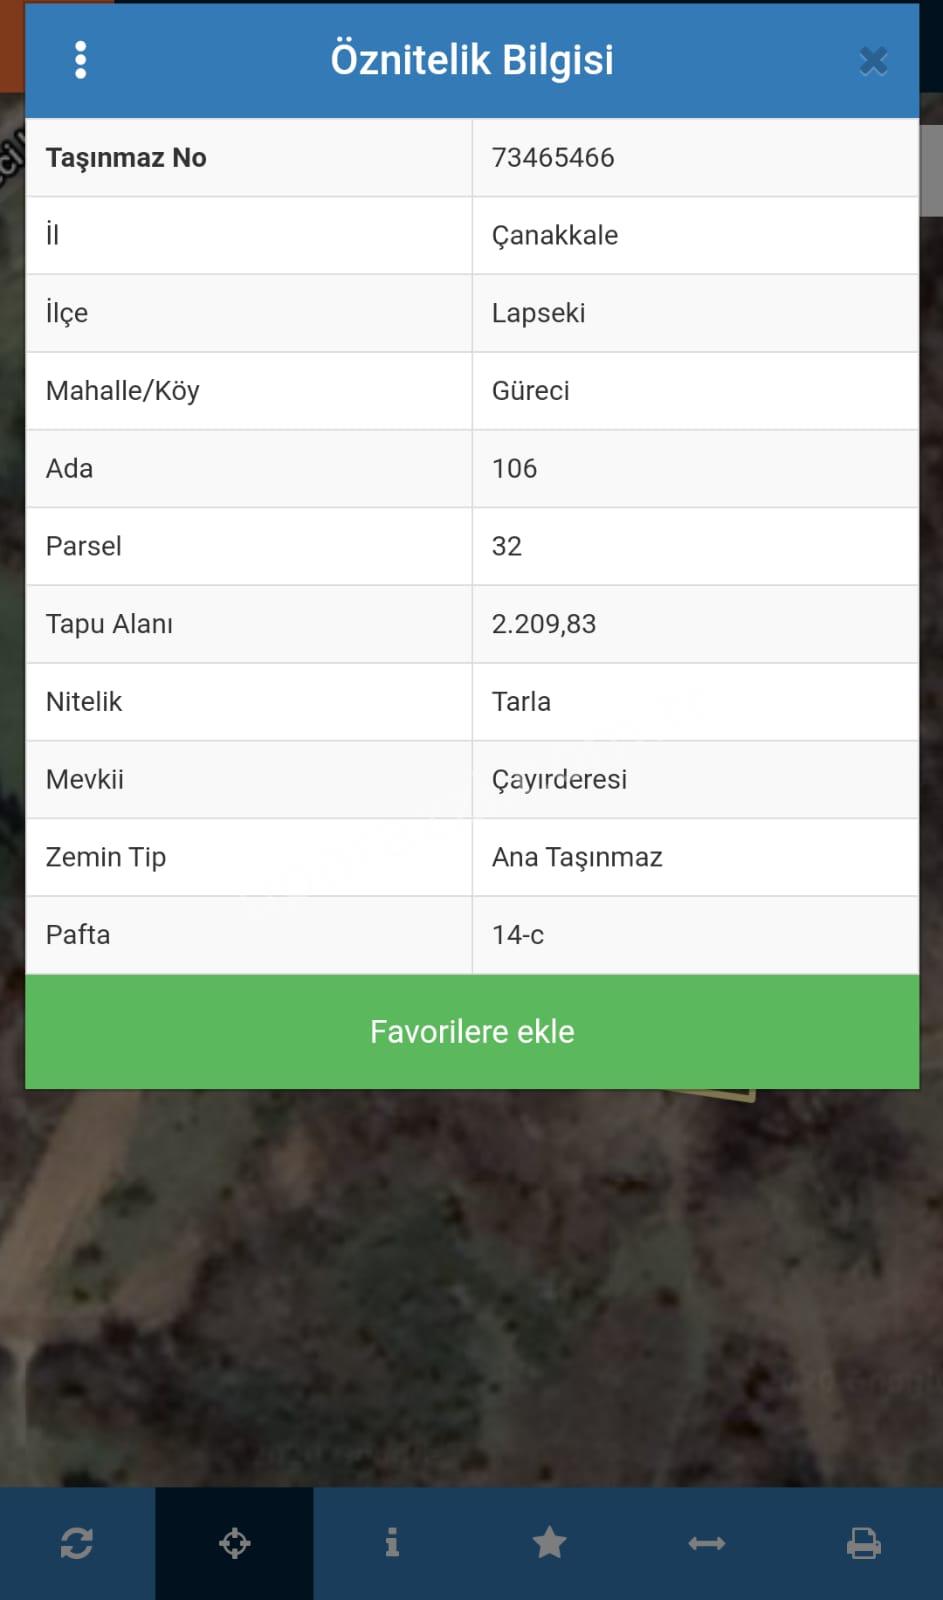The width and height of the screenshot is (943, 1600).
Task: Select the Güreci village cell
Action: pyautogui.click(x=695, y=391)
